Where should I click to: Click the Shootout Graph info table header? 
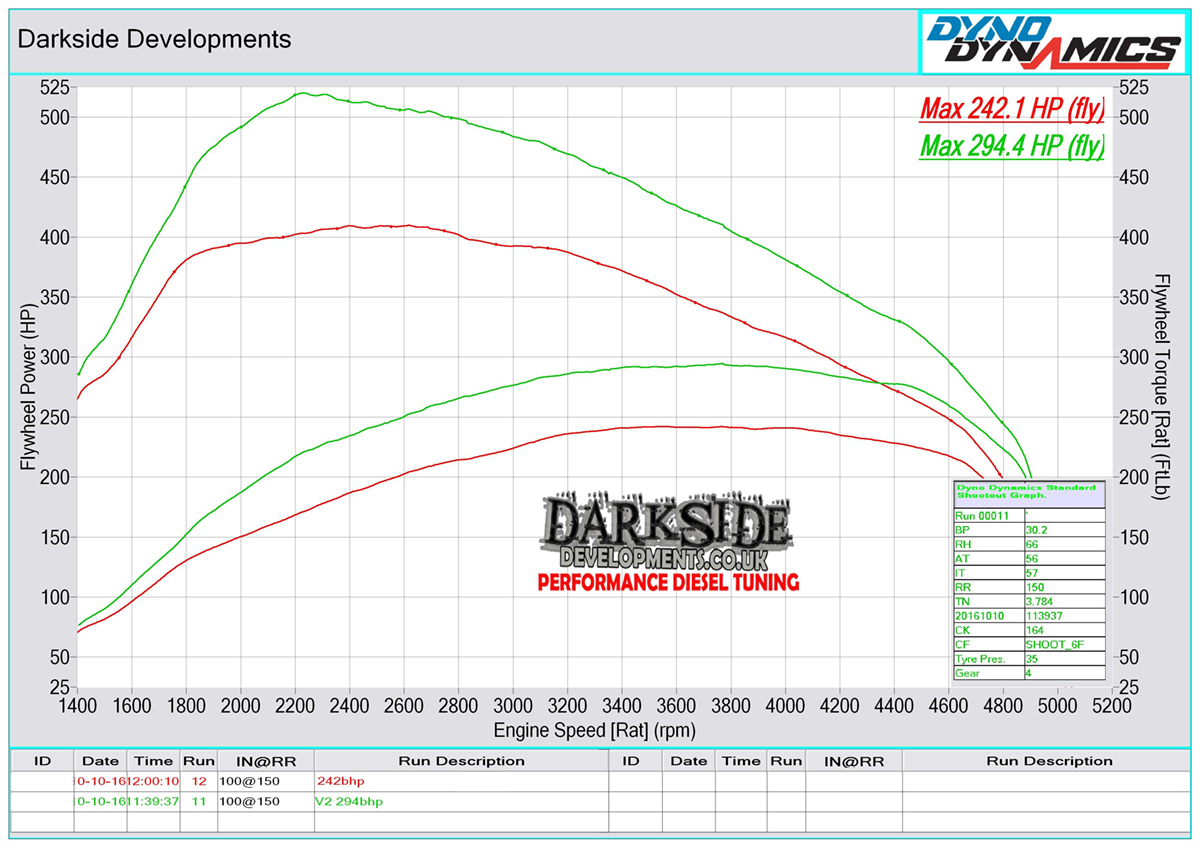pos(1028,493)
